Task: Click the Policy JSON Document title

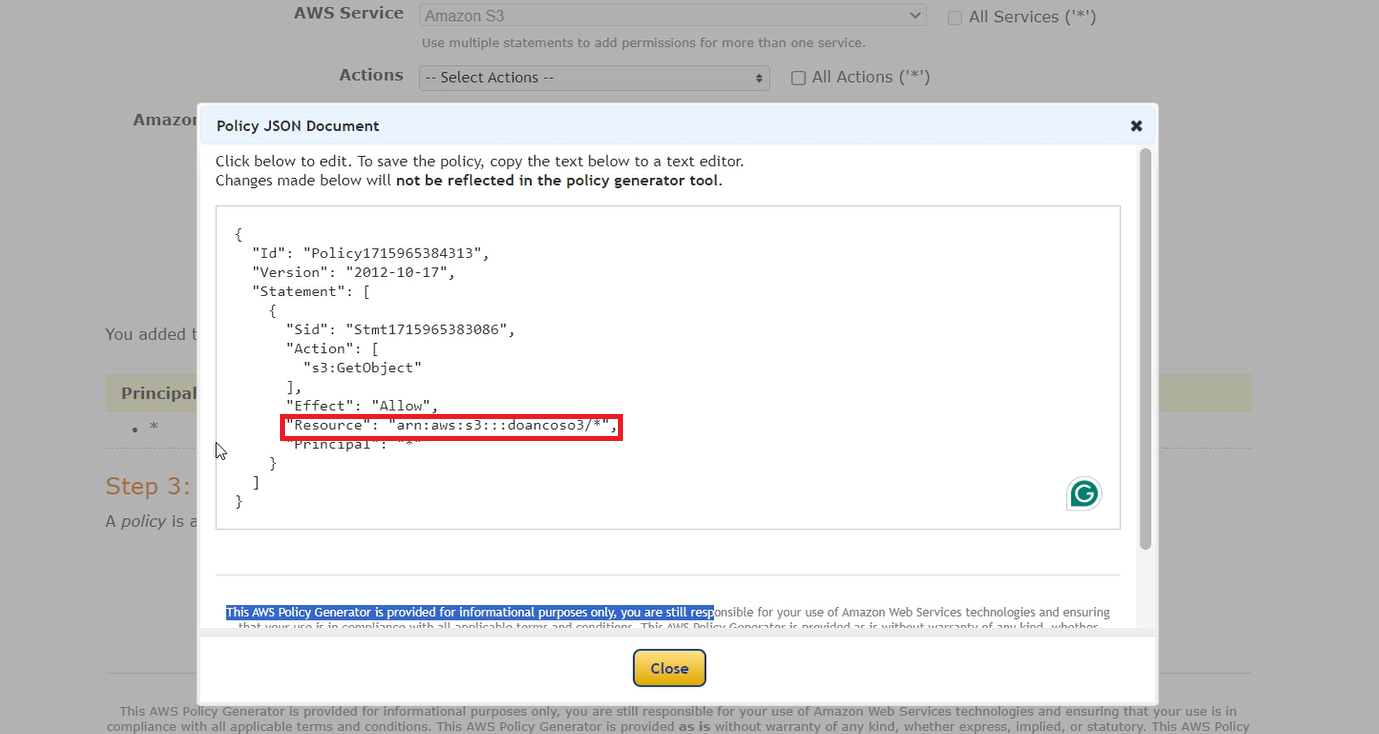Action: [297, 125]
